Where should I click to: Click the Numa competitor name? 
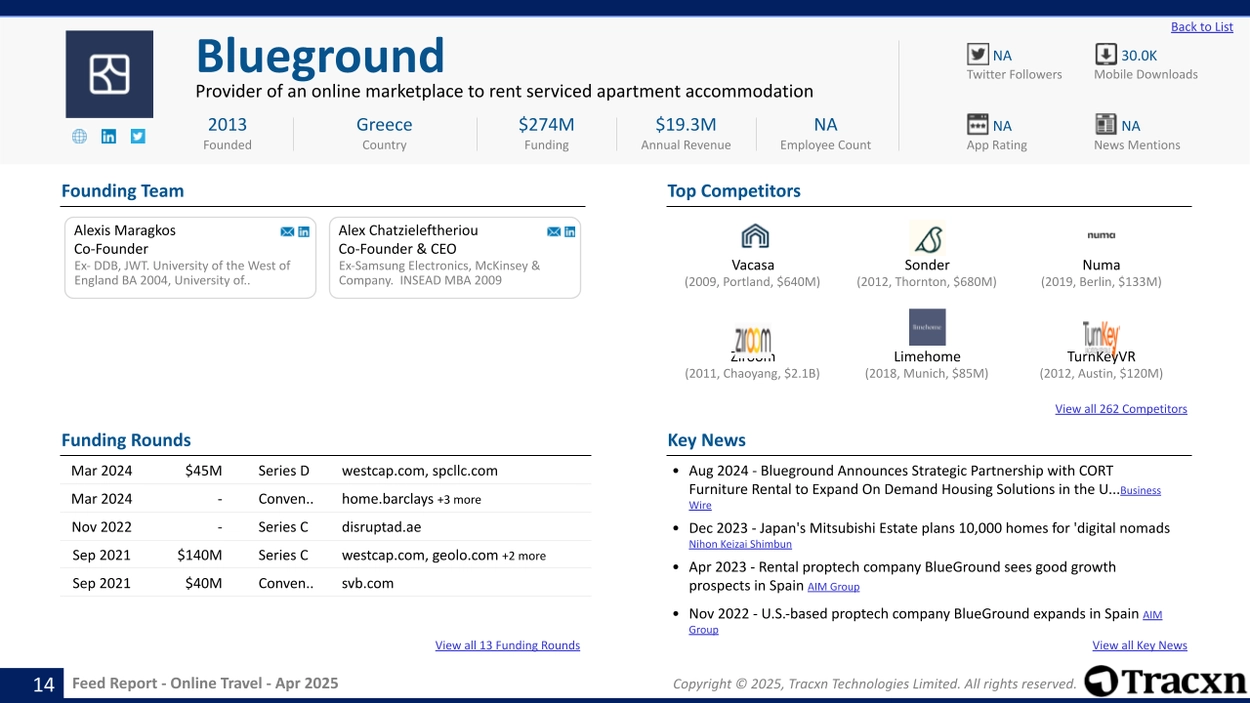1101,265
